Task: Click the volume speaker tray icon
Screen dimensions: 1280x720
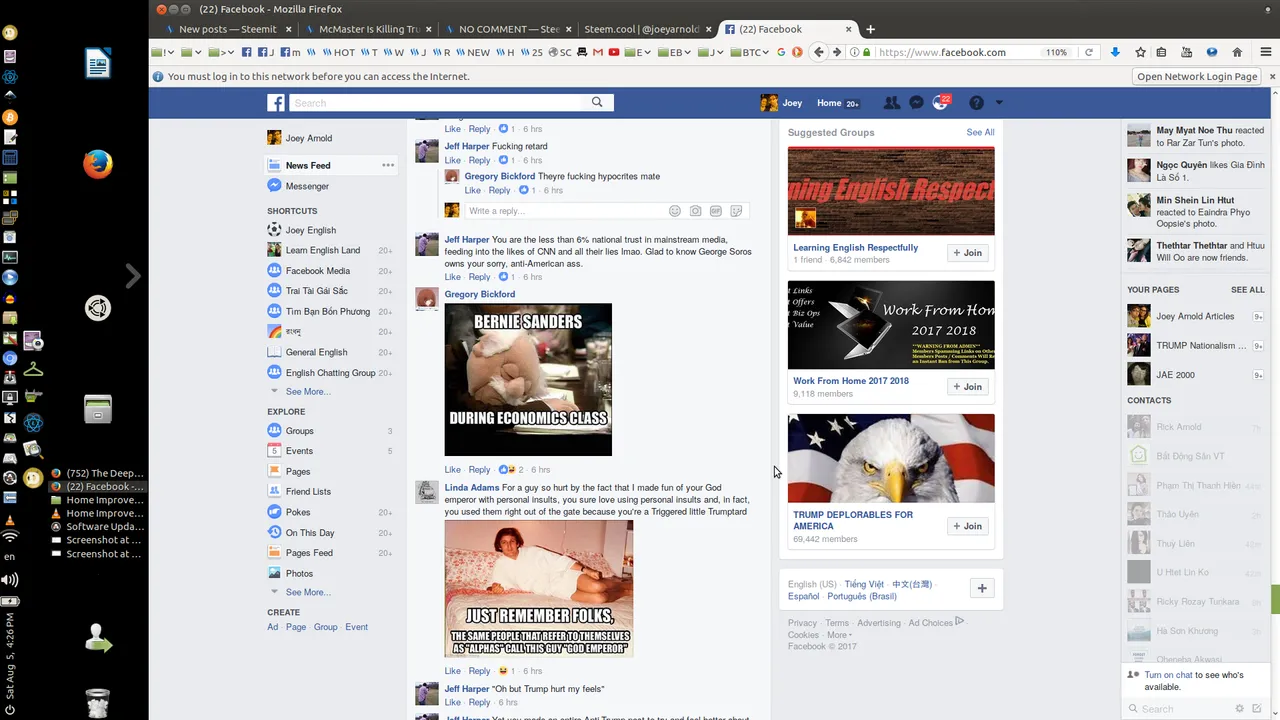Action: pos(10,579)
